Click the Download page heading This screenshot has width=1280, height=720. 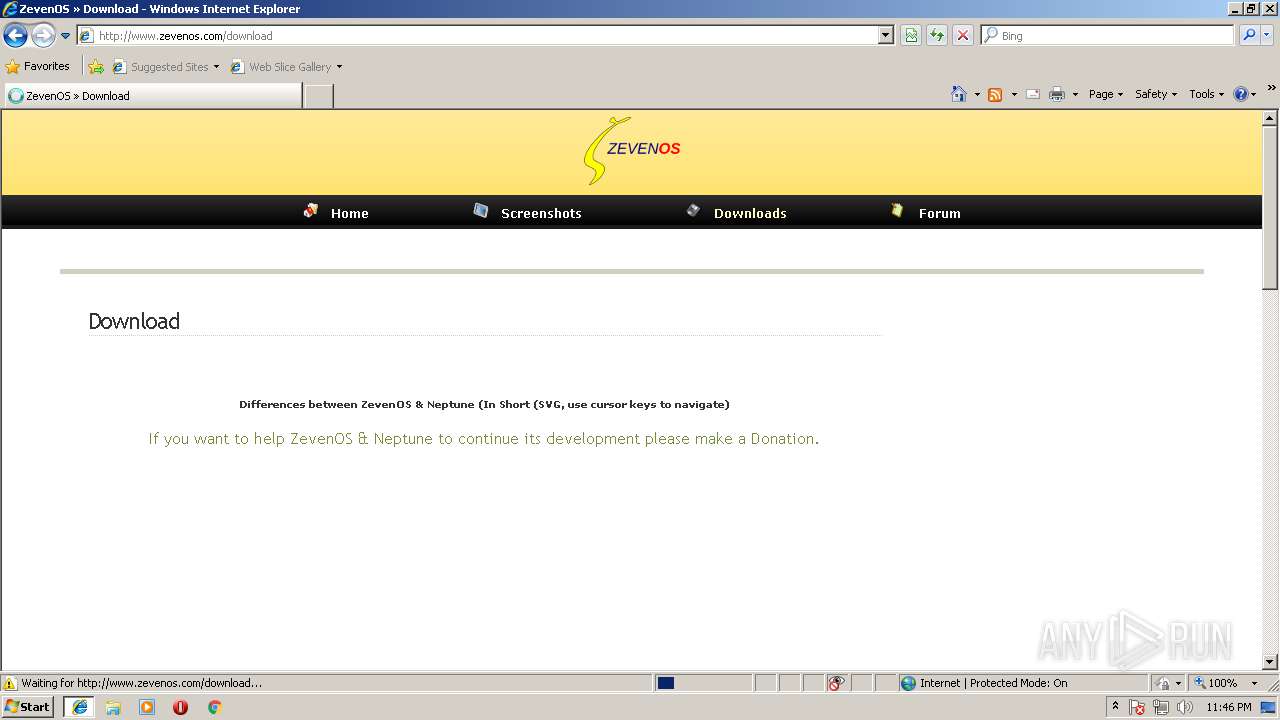coord(134,321)
